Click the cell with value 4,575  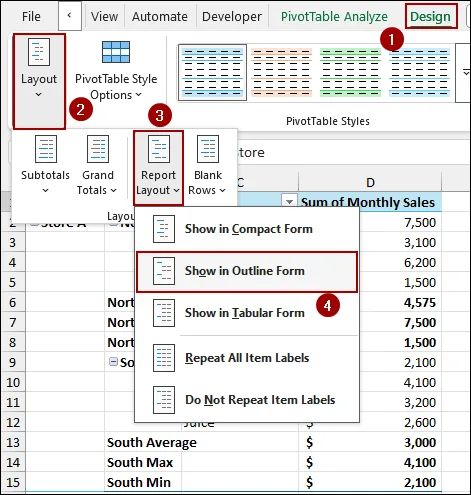[x=400, y=302]
